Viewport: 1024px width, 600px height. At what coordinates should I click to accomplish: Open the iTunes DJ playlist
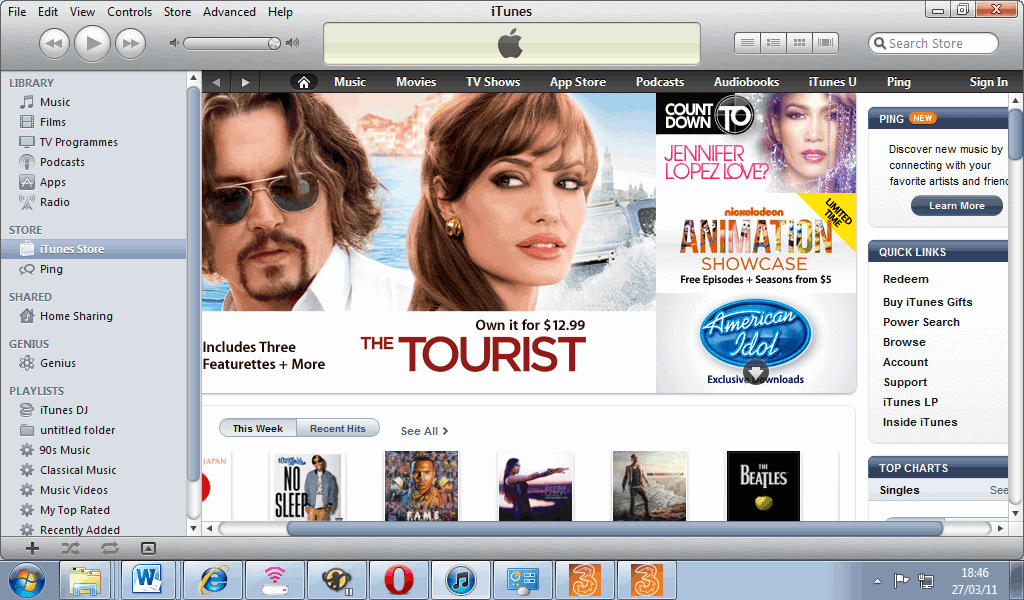(63, 411)
